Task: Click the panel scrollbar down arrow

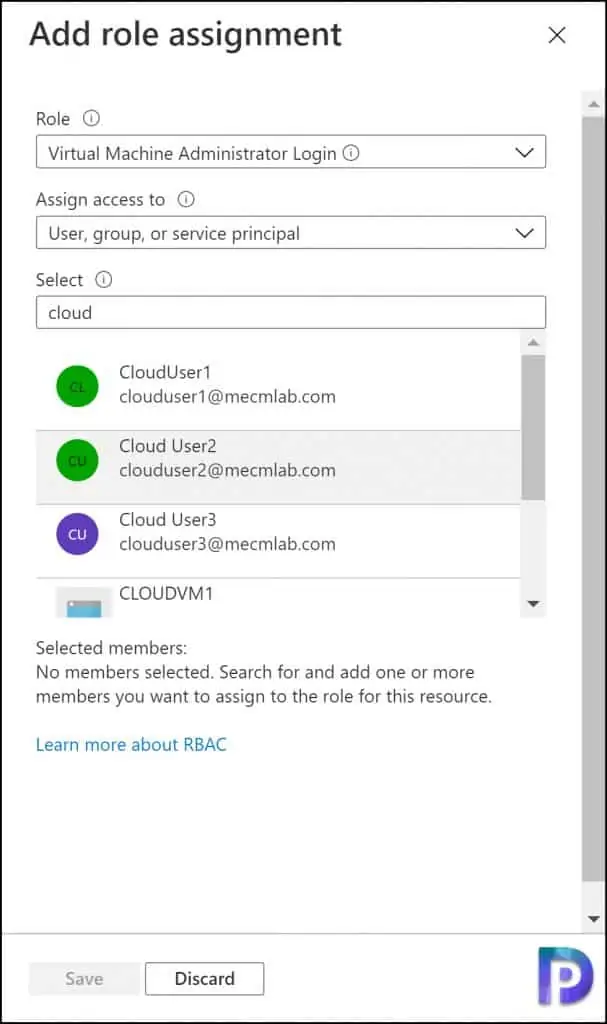Action: point(593,919)
